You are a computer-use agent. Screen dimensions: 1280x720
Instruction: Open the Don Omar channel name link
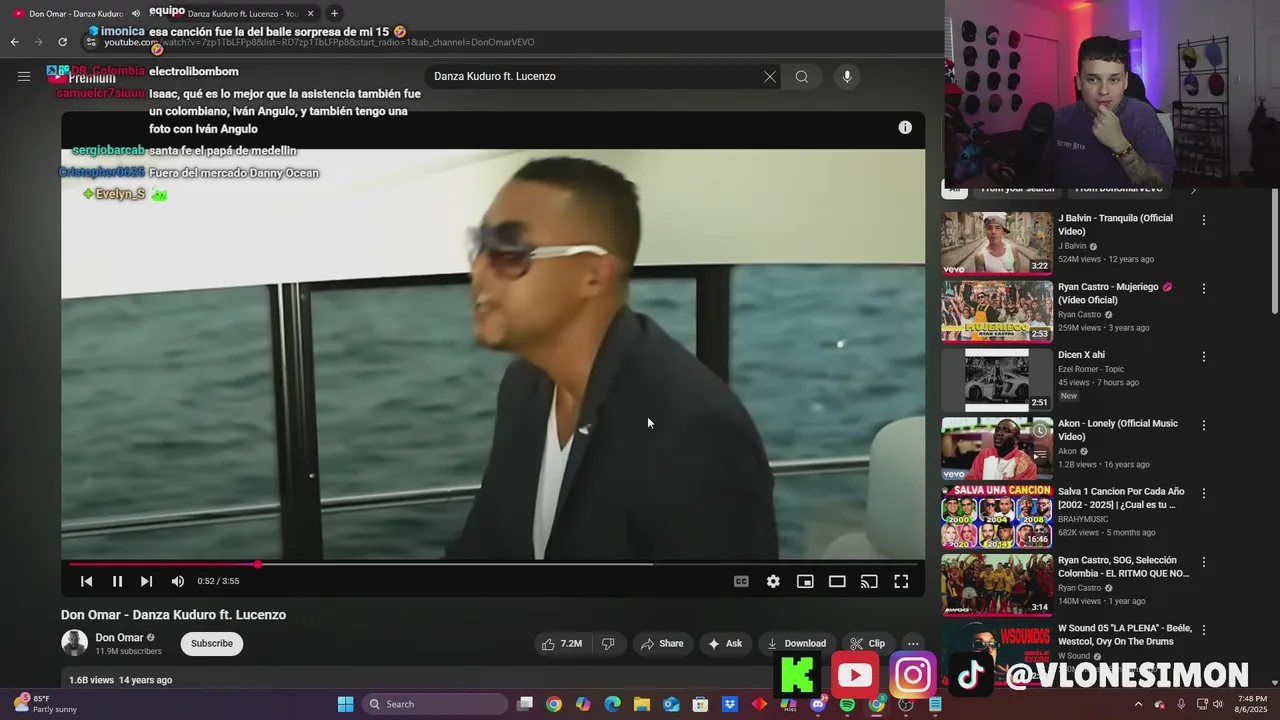[x=119, y=638]
